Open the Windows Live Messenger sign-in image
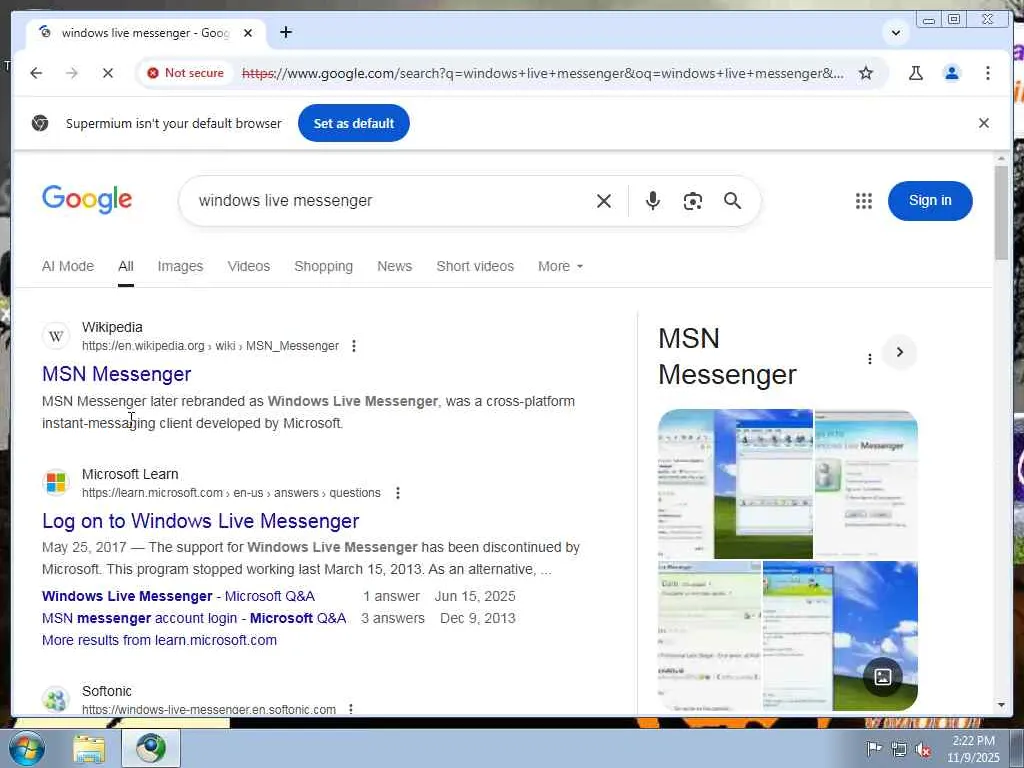The image size is (1024, 768). 866,484
